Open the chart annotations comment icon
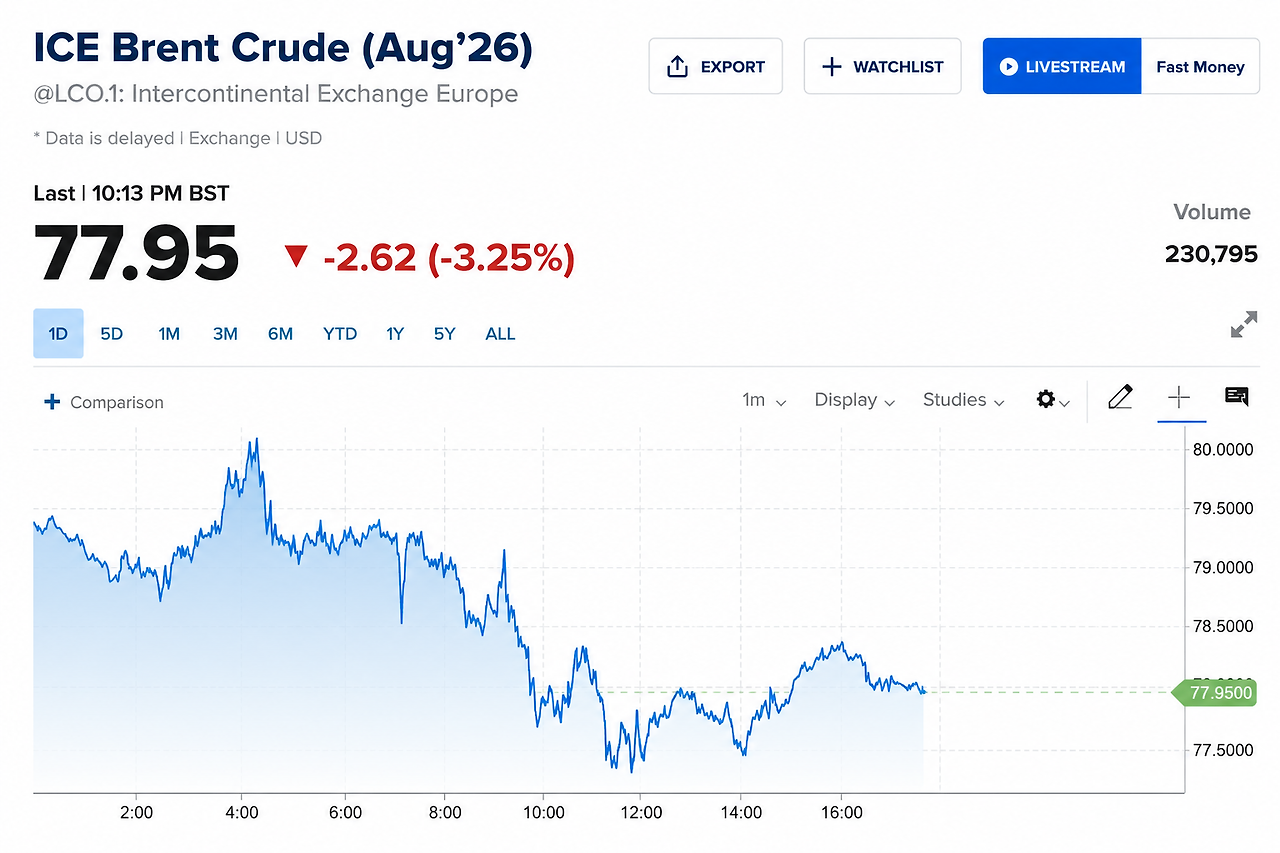 tap(1237, 397)
